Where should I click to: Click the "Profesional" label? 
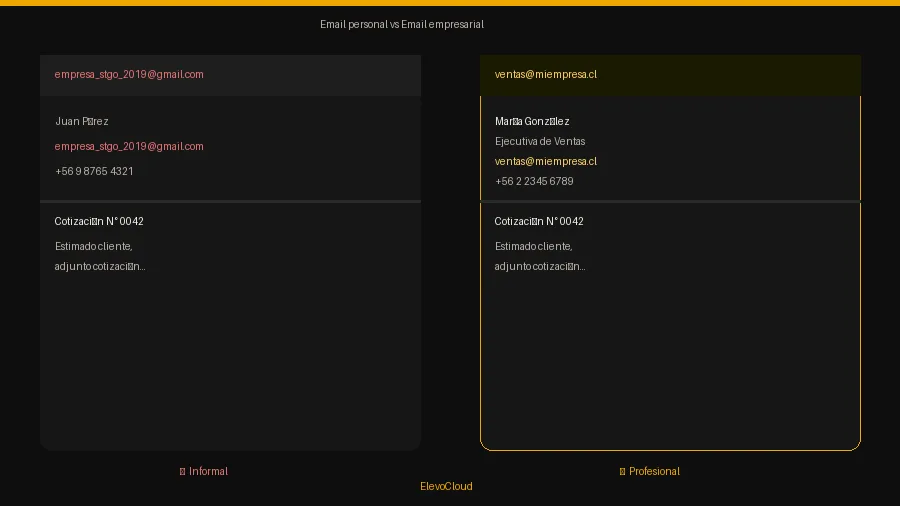[x=654, y=472]
